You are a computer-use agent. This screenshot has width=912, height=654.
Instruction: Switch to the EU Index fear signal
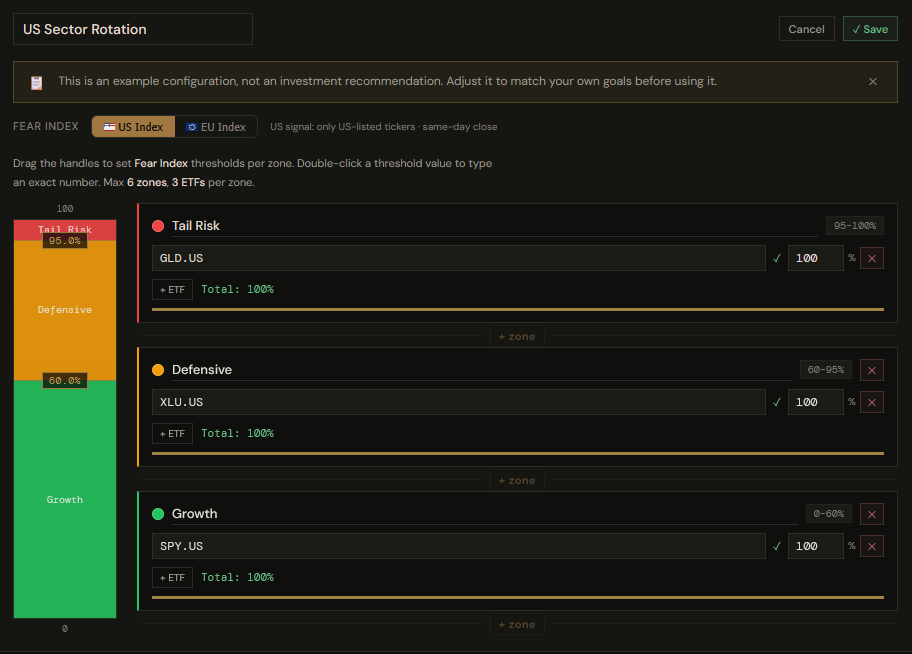click(x=216, y=127)
